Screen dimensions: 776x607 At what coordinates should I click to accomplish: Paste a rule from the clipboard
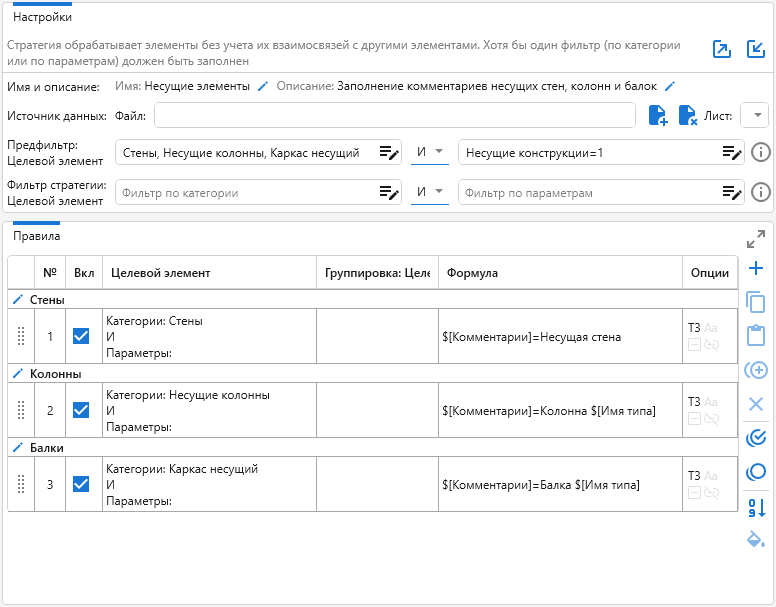tap(756, 335)
